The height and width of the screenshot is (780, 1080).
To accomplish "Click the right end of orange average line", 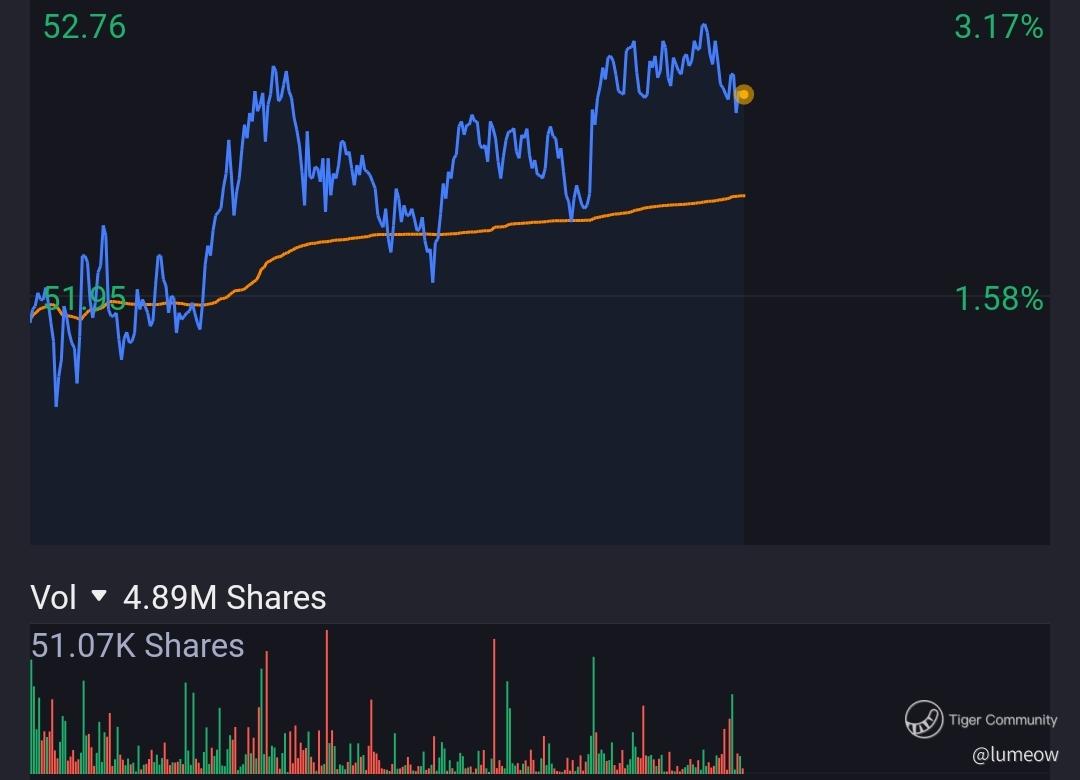I will pyautogui.click(x=742, y=196).
